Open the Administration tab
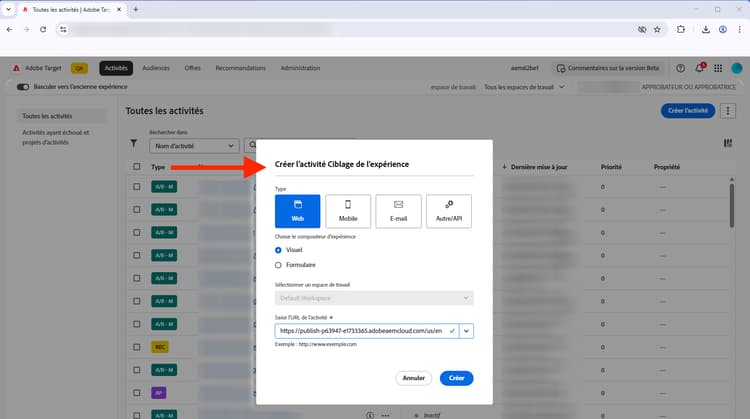 [x=300, y=68]
